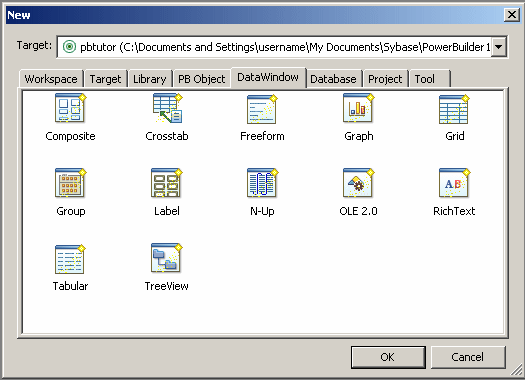Switch to the Project tab

point(385,79)
